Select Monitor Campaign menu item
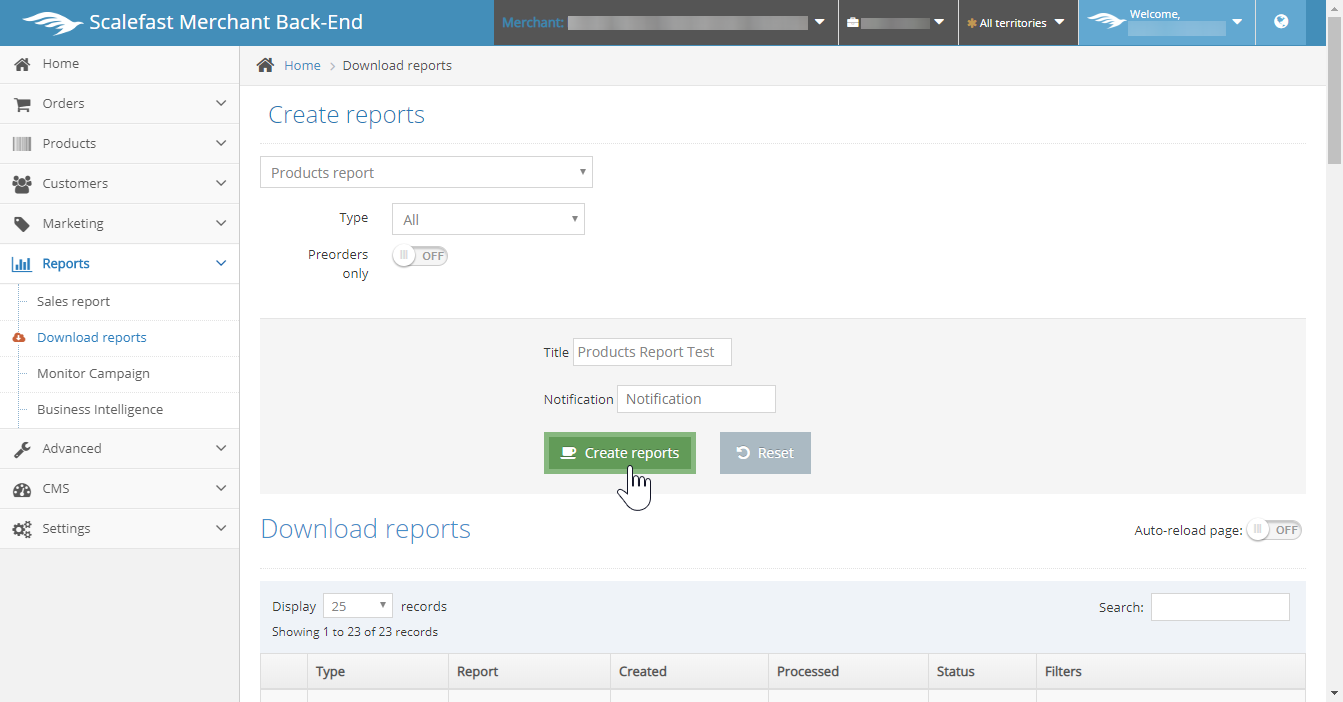This screenshot has width=1343, height=702. 93,374
